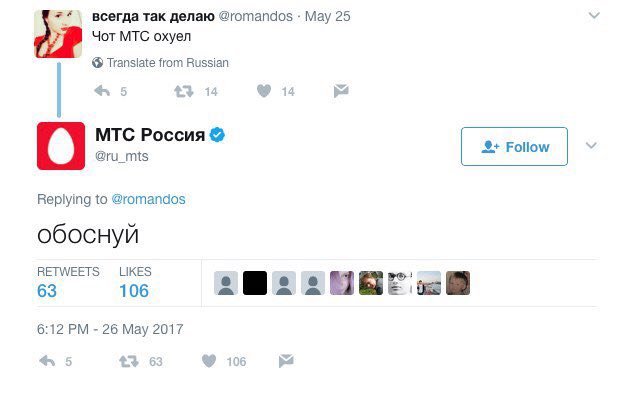Reply to the @romandos tweet
The width and height of the screenshot is (635, 396).
(x=102, y=91)
